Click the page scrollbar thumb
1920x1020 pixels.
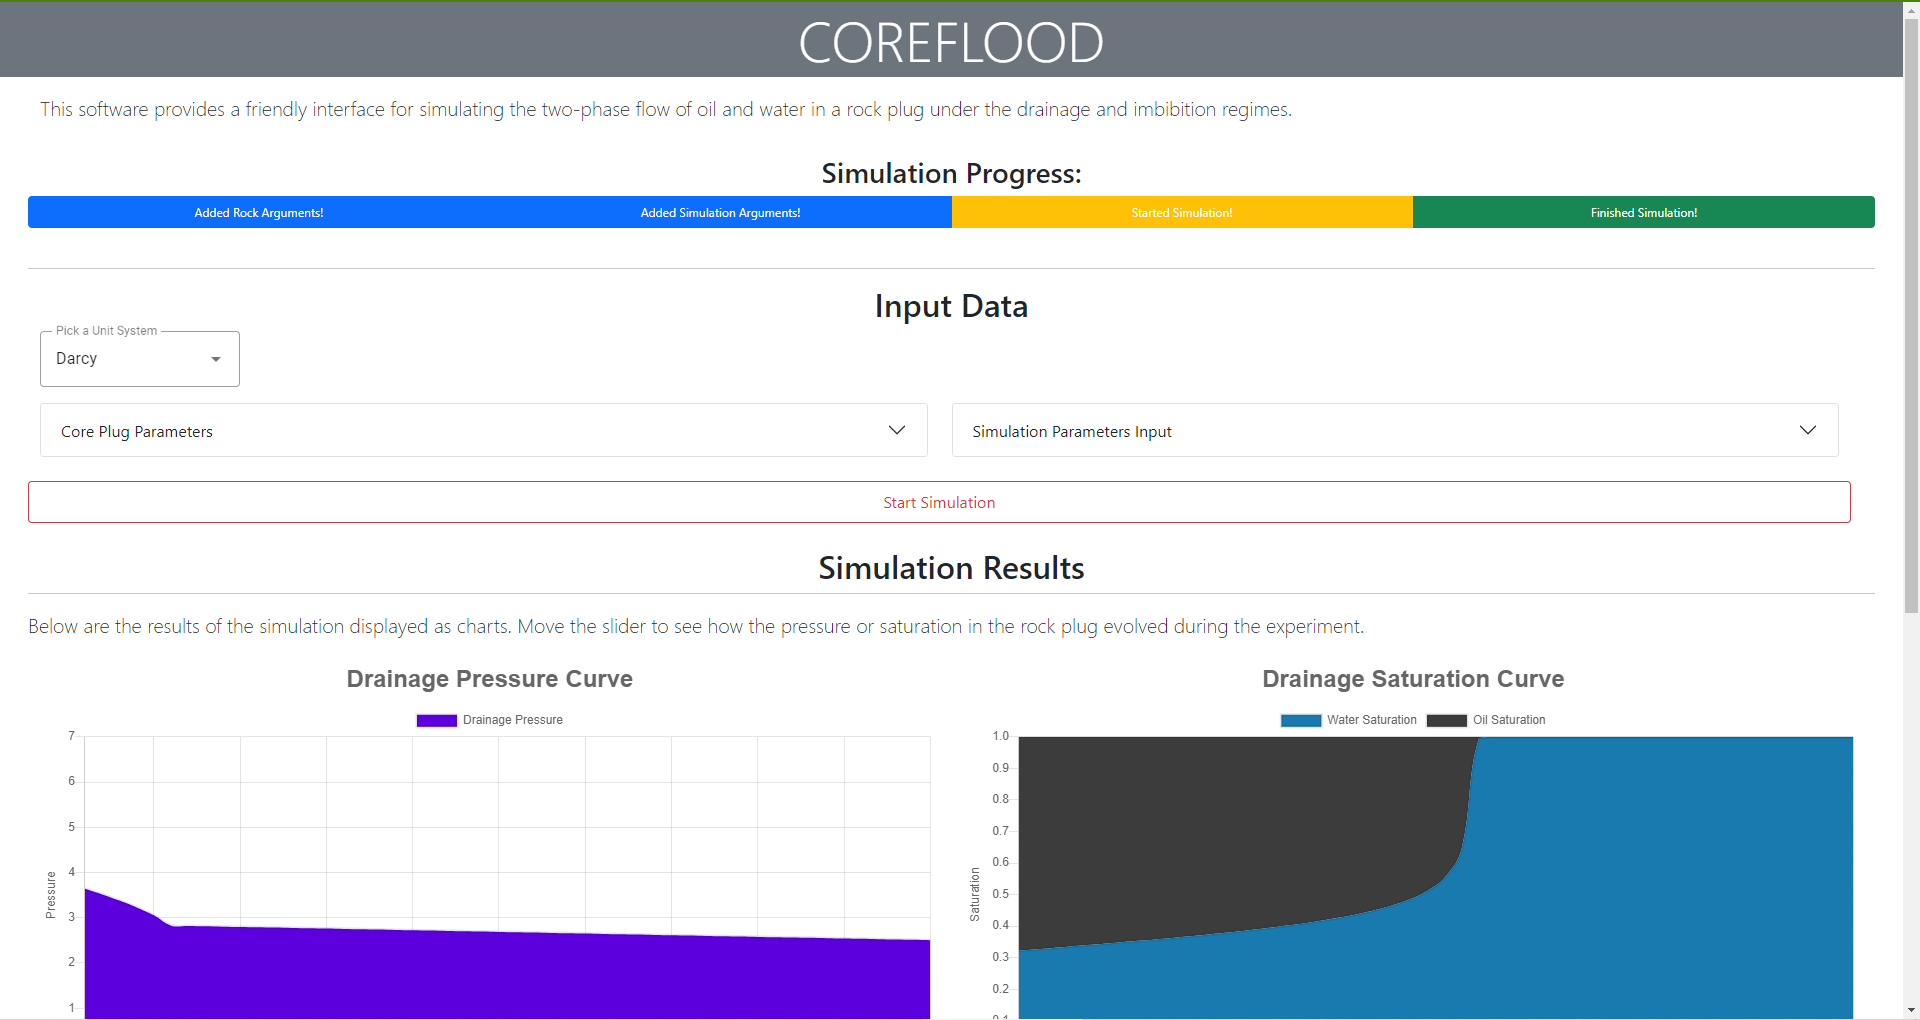tap(1911, 315)
